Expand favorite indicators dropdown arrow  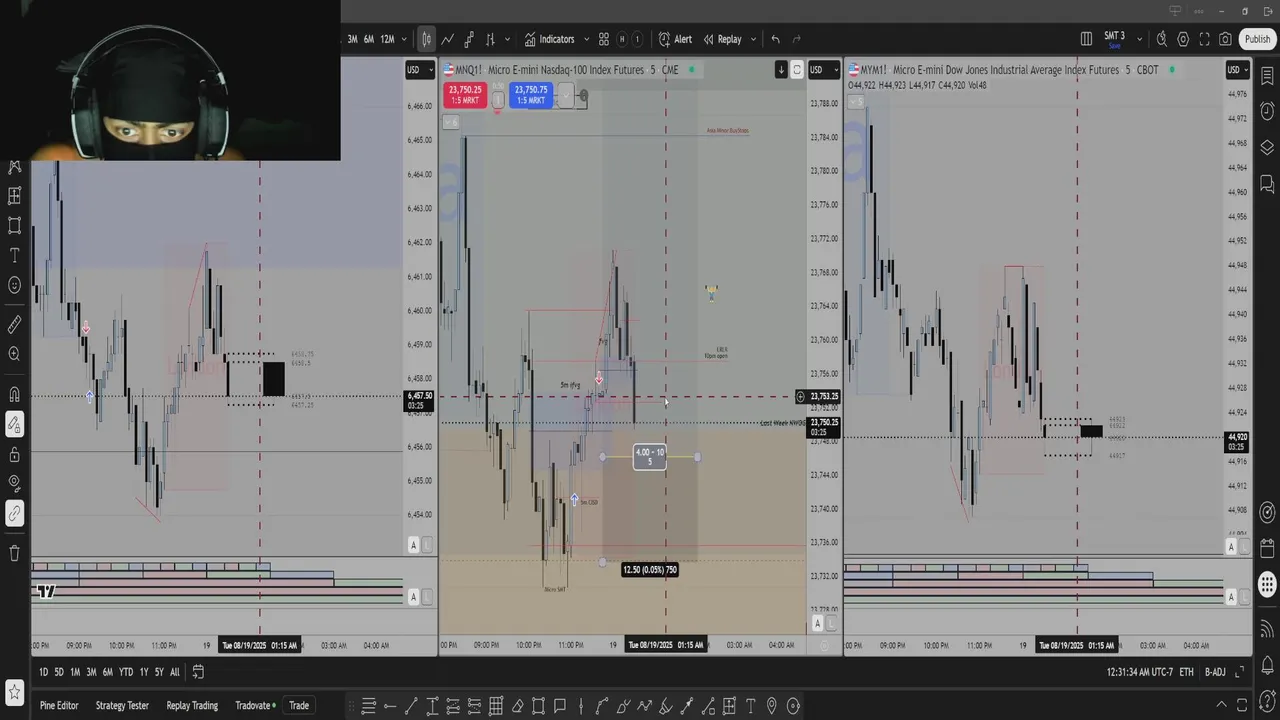coord(587,39)
